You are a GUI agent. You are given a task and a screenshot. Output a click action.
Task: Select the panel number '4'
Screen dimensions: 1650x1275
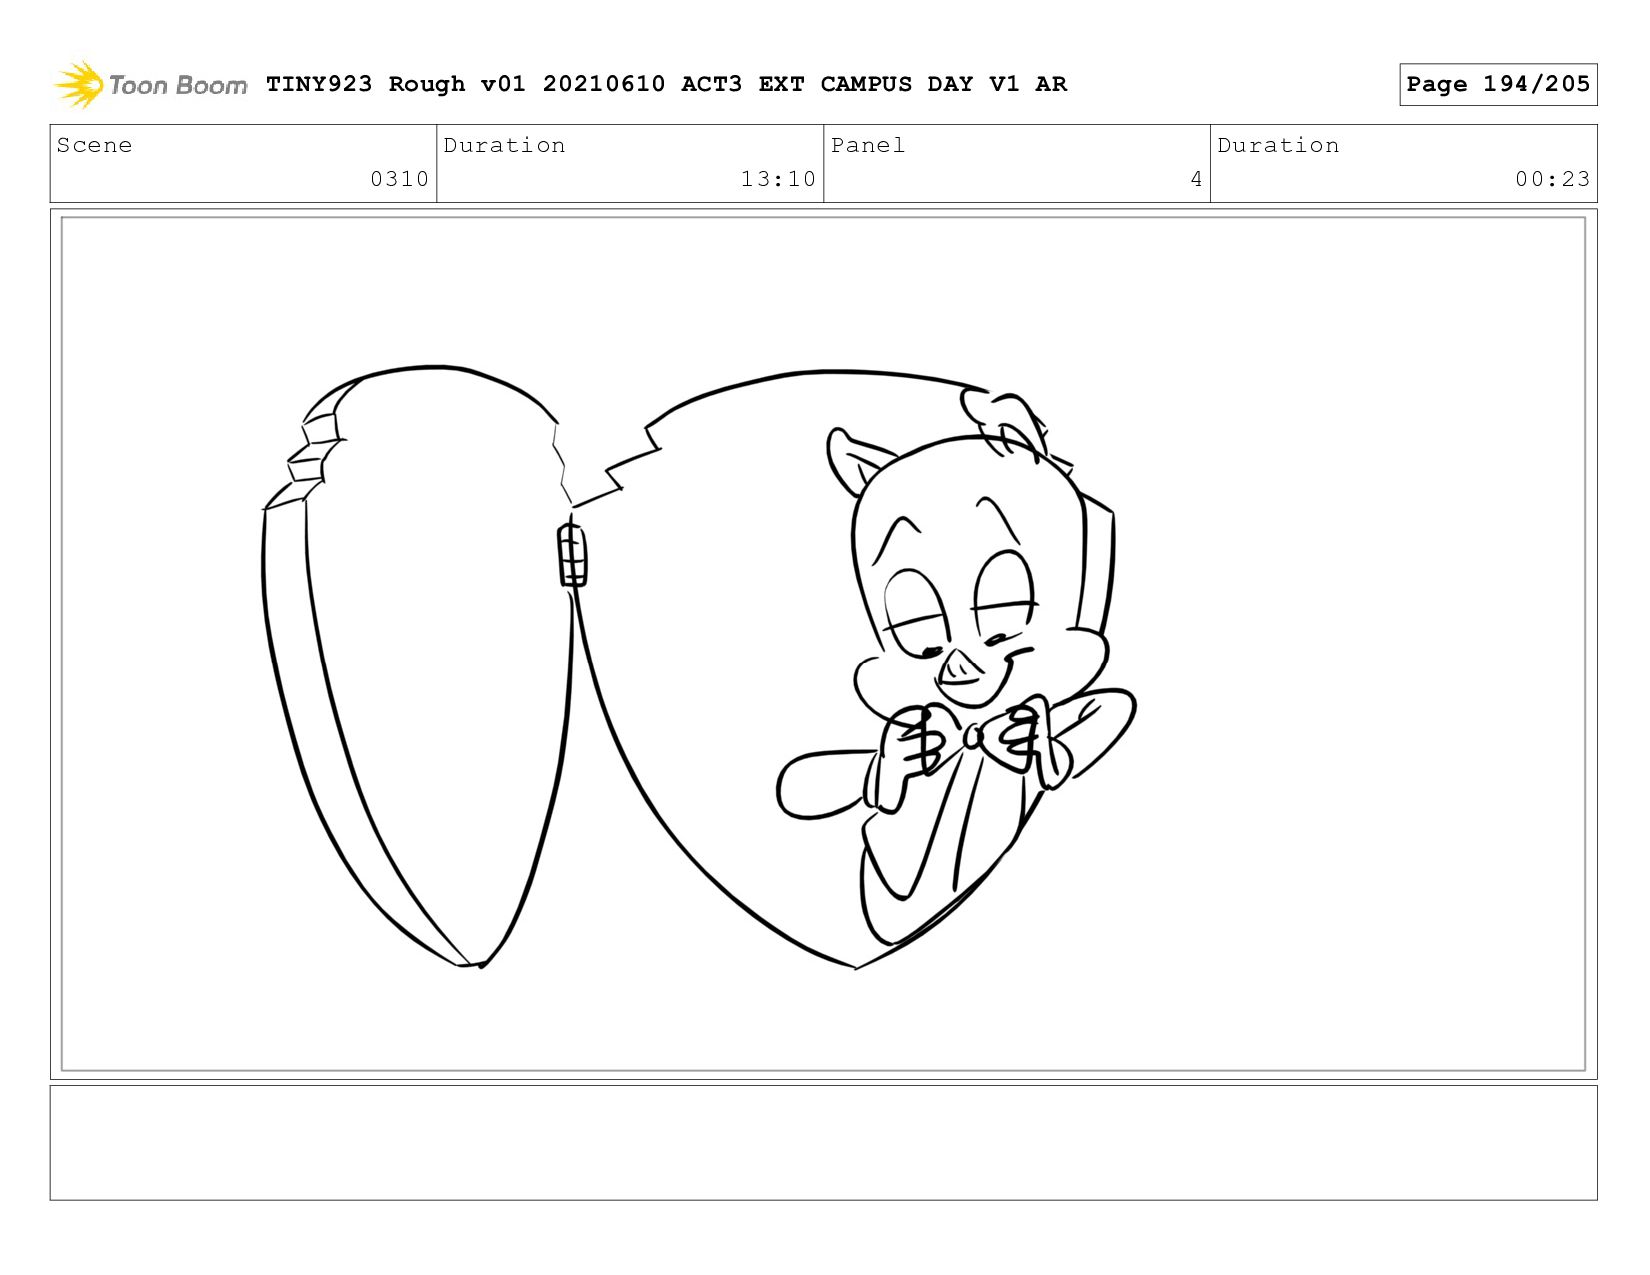click(x=1196, y=179)
